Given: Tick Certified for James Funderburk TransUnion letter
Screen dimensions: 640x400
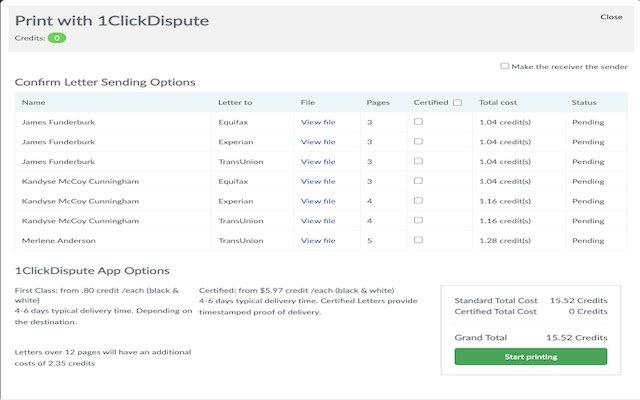Looking at the screenshot, I should [x=418, y=161].
